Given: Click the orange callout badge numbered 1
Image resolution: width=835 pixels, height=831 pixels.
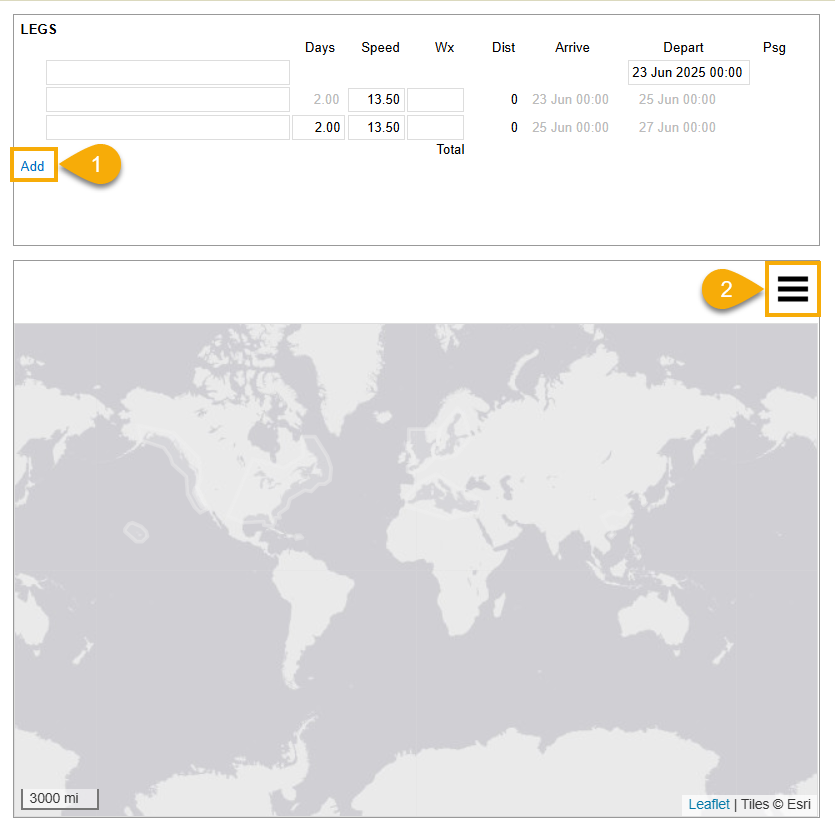Looking at the screenshot, I should (x=95, y=166).
